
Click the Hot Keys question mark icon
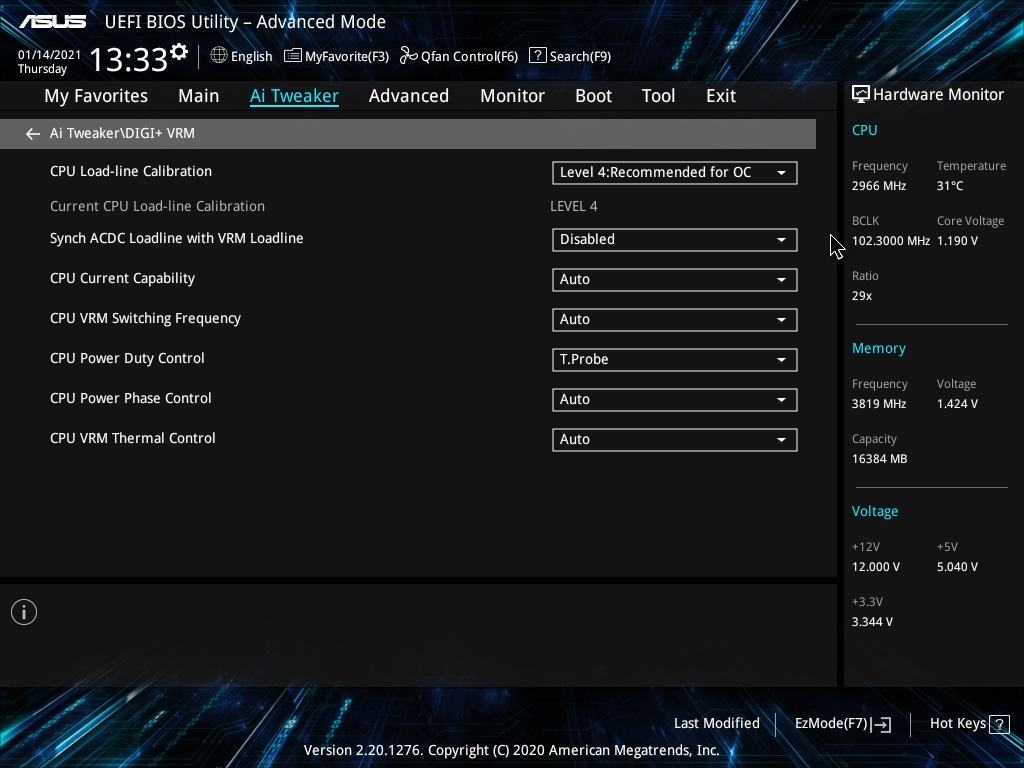(999, 724)
